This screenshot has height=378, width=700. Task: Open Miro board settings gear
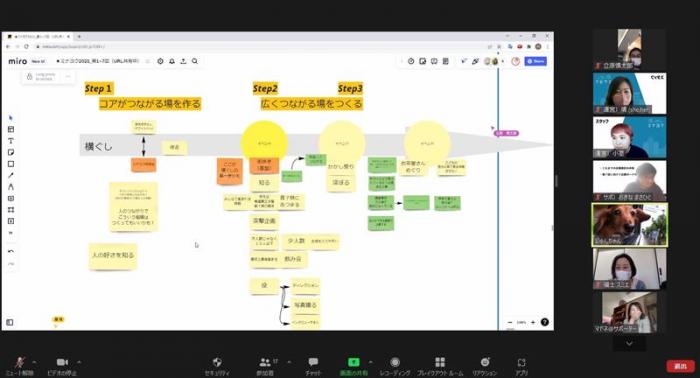[160, 61]
